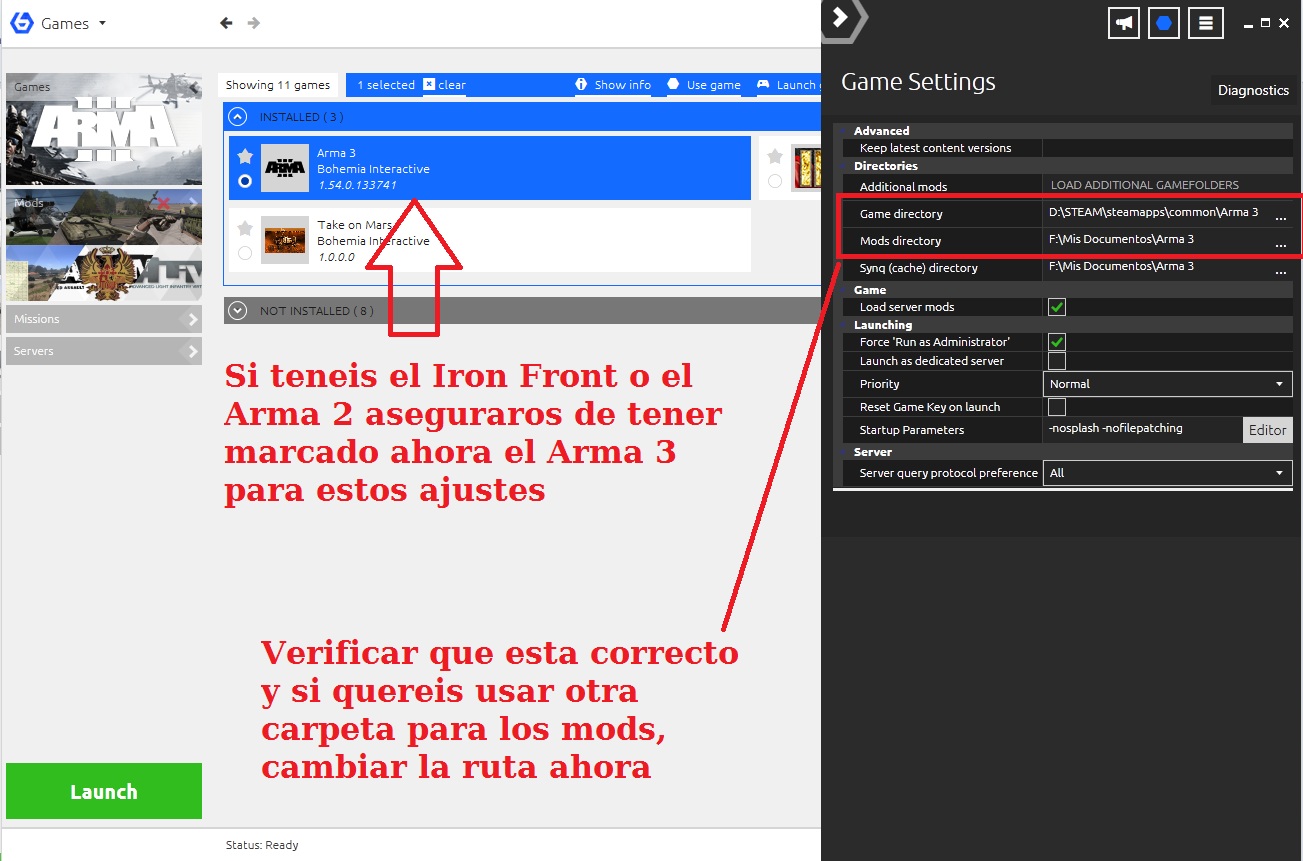This screenshot has height=861, width=1303.
Task: Collapse the INSTALLED ( 3 ) group
Action: pos(237,116)
